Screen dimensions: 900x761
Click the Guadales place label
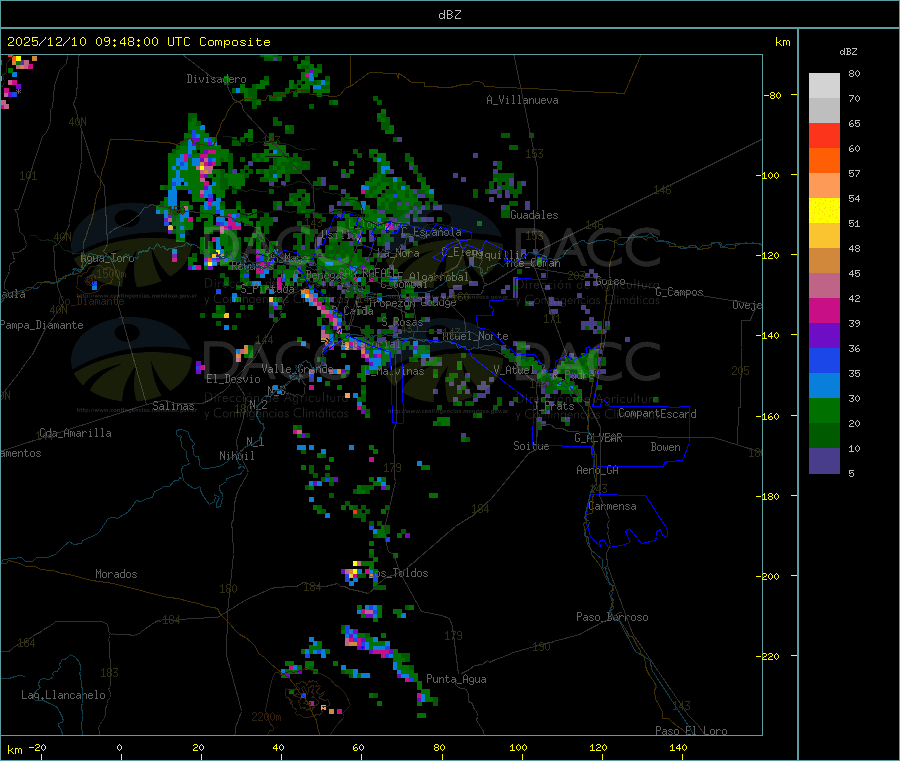coord(534,215)
